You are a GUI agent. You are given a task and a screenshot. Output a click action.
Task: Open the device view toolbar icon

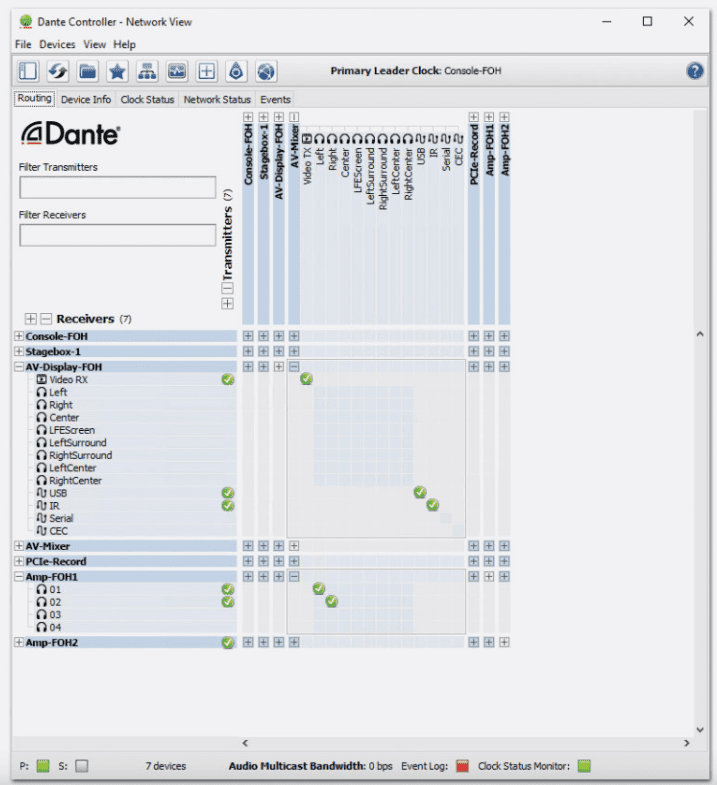pyautogui.click(x=177, y=71)
